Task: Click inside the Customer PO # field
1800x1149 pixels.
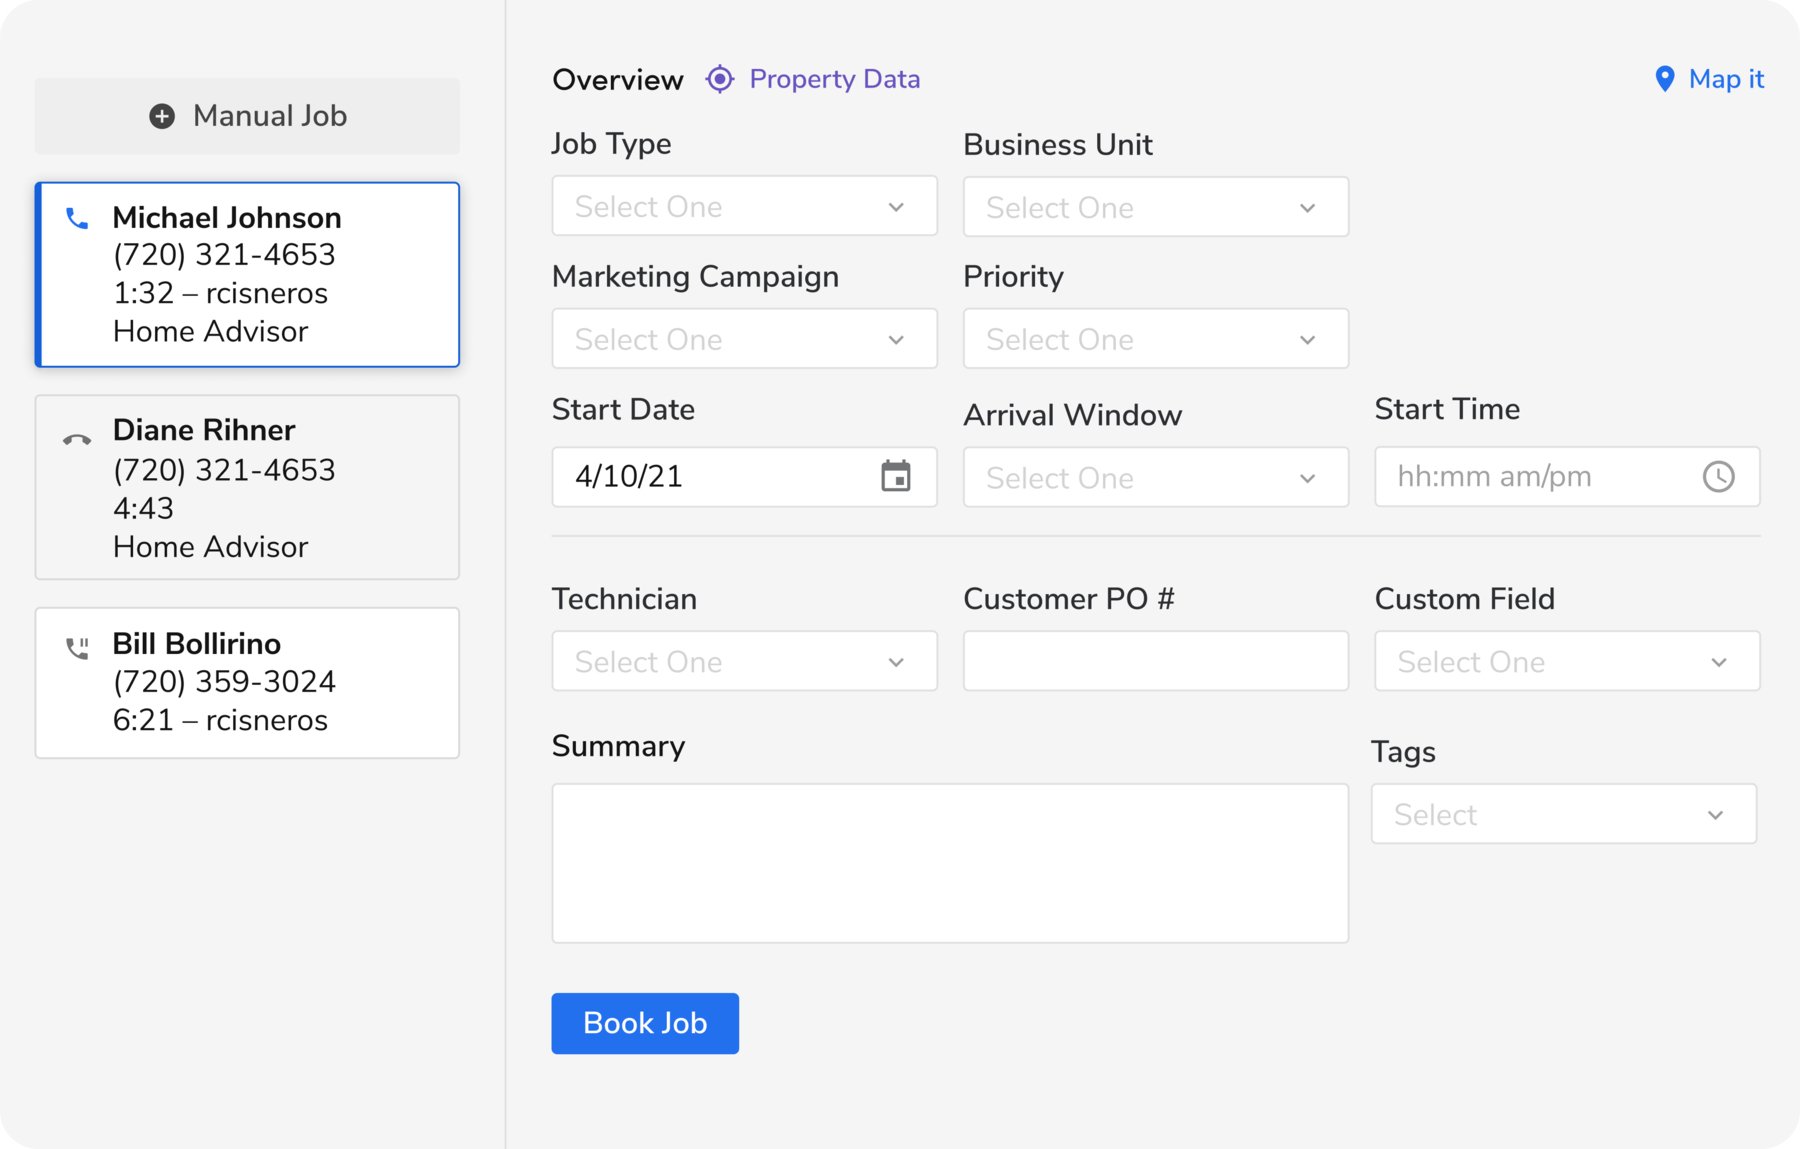Action: [x=1155, y=660]
